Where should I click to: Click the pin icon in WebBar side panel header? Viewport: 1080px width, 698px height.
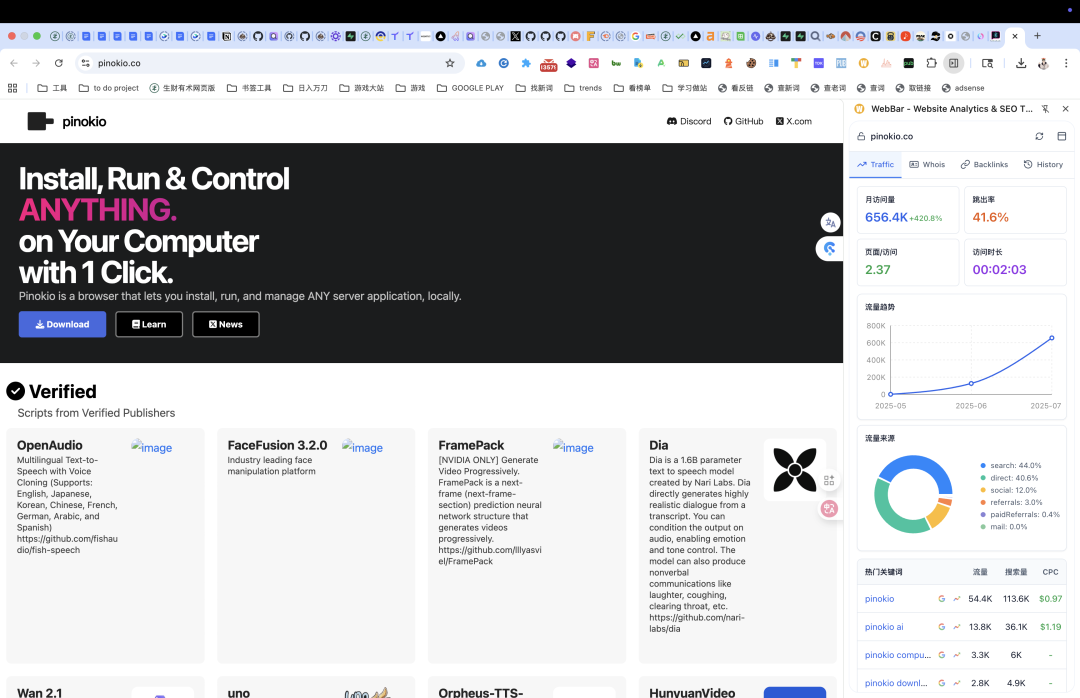pyautogui.click(x=1046, y=109)
